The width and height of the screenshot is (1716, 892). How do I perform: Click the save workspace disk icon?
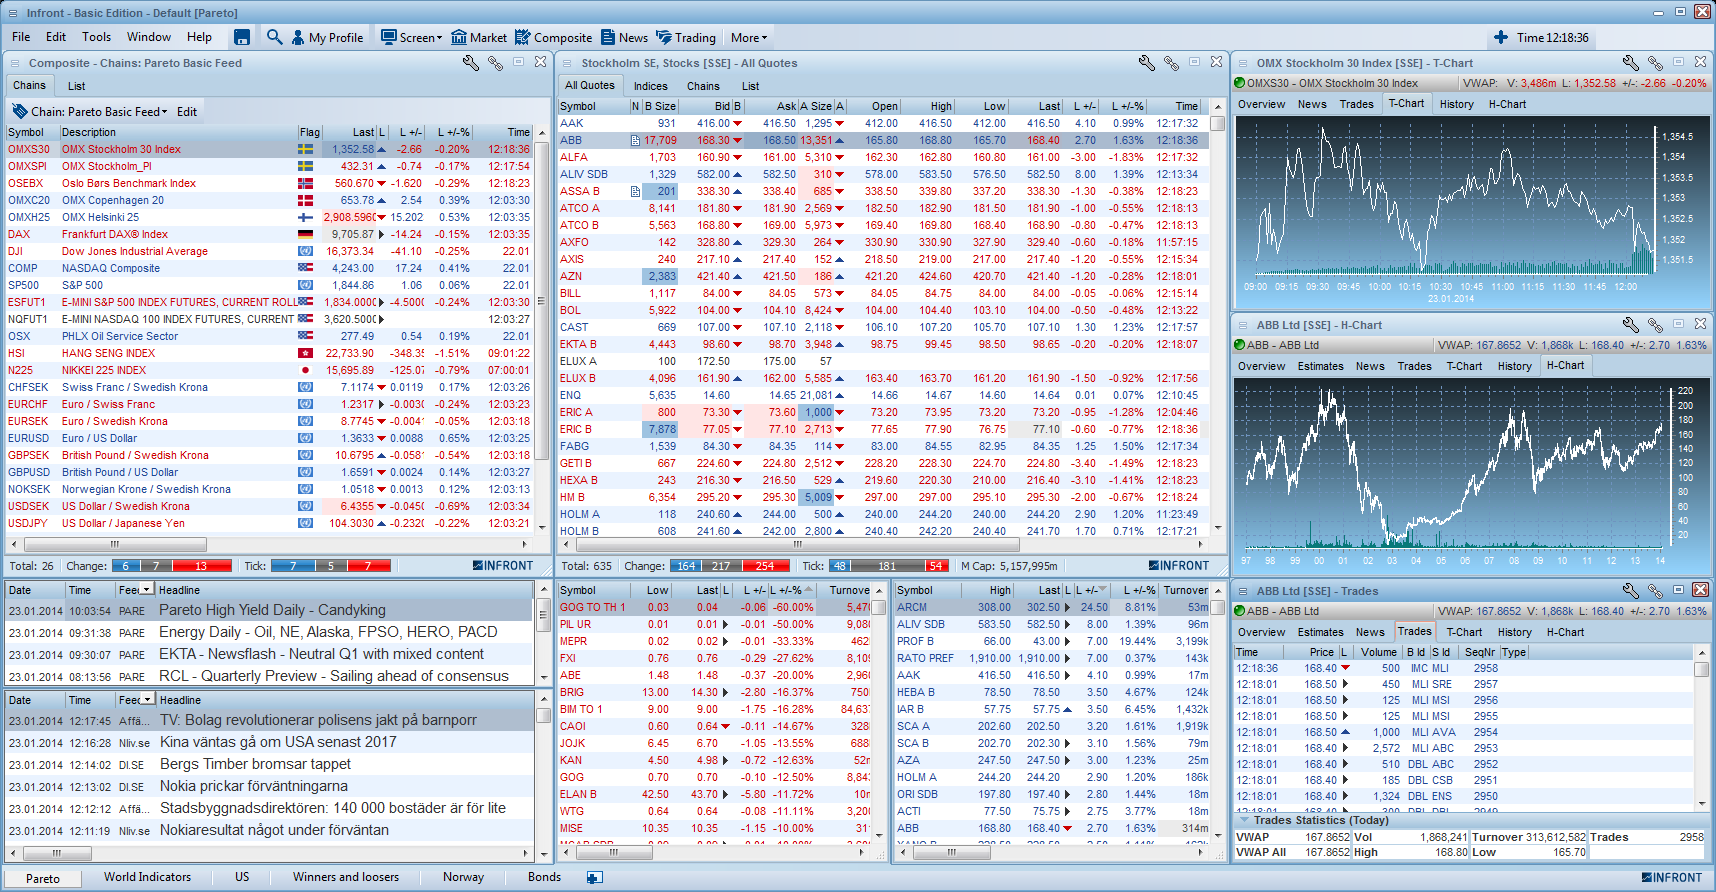click(242, 37)
